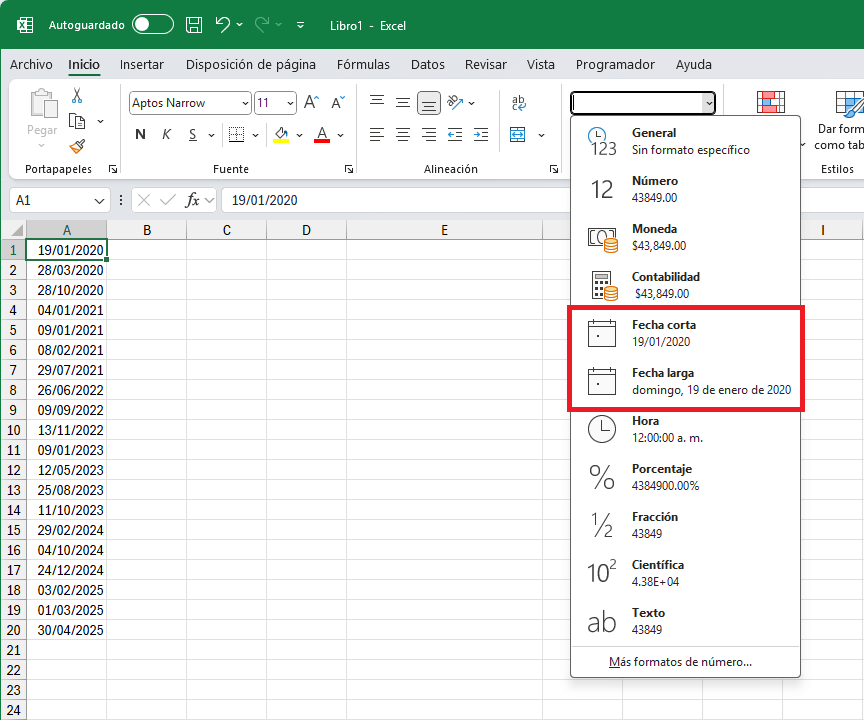Click Align Left icon
This screenshot has width=864, height=720.
tap(377, 134)
